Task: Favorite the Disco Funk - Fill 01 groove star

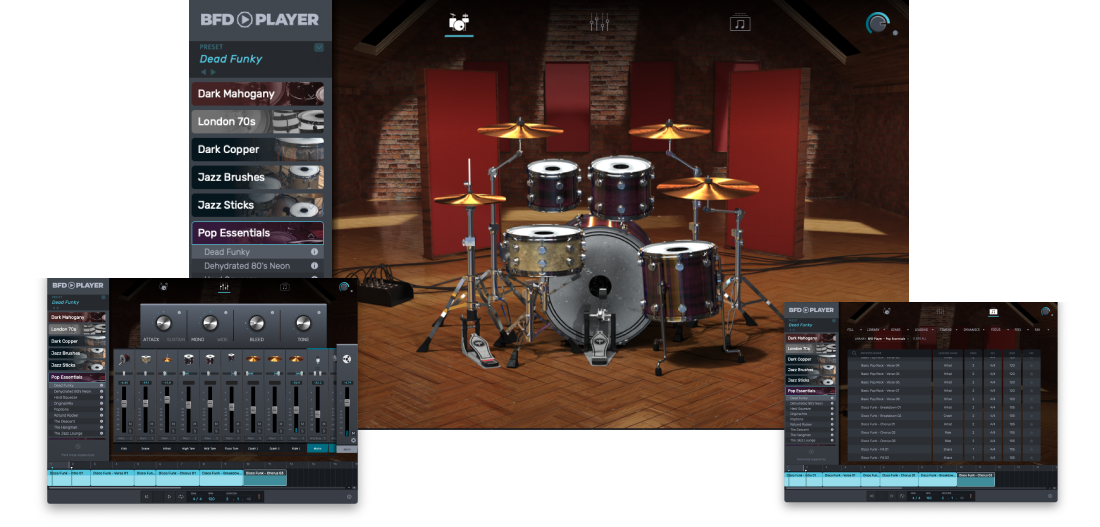Action: click(x=1031, y=449)
